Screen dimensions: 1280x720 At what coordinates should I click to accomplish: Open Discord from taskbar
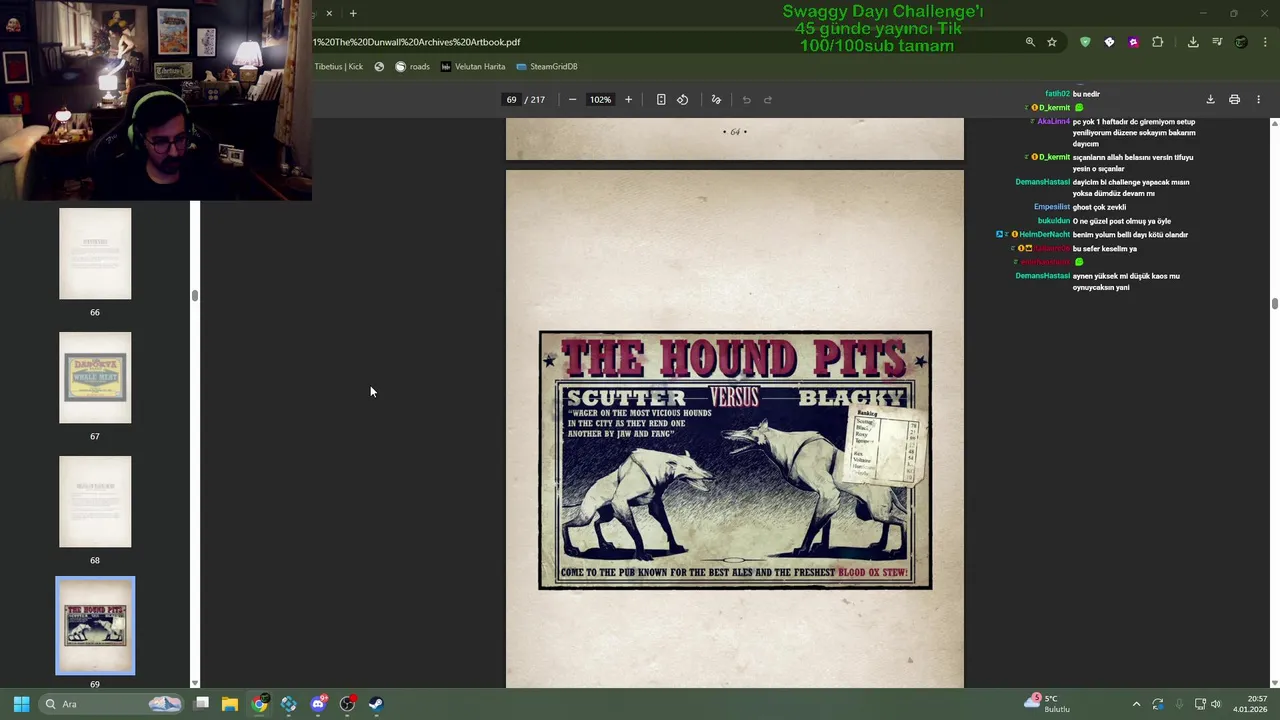318,704
